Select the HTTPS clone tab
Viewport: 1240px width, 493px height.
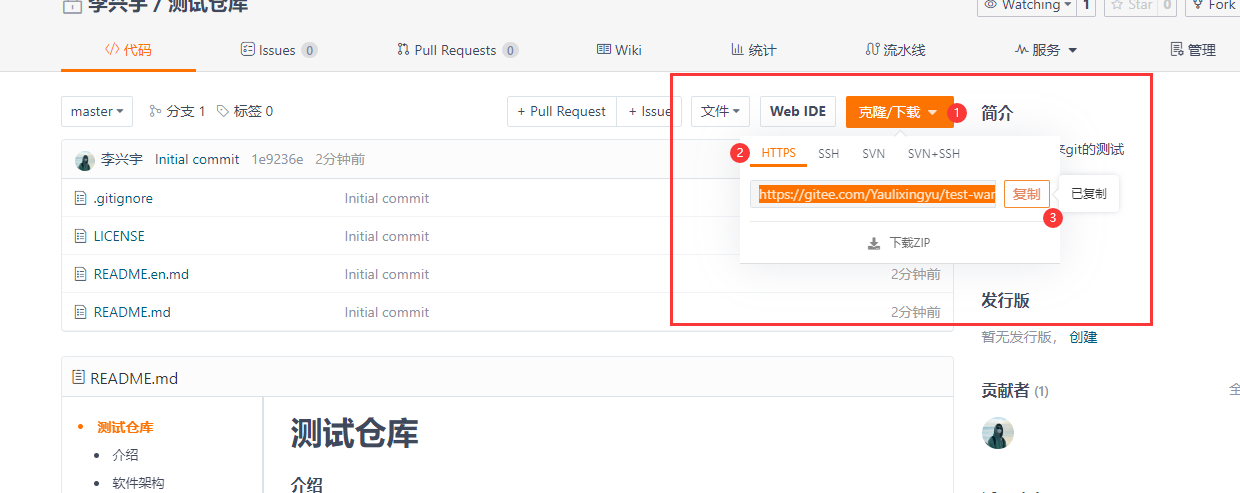779,154
